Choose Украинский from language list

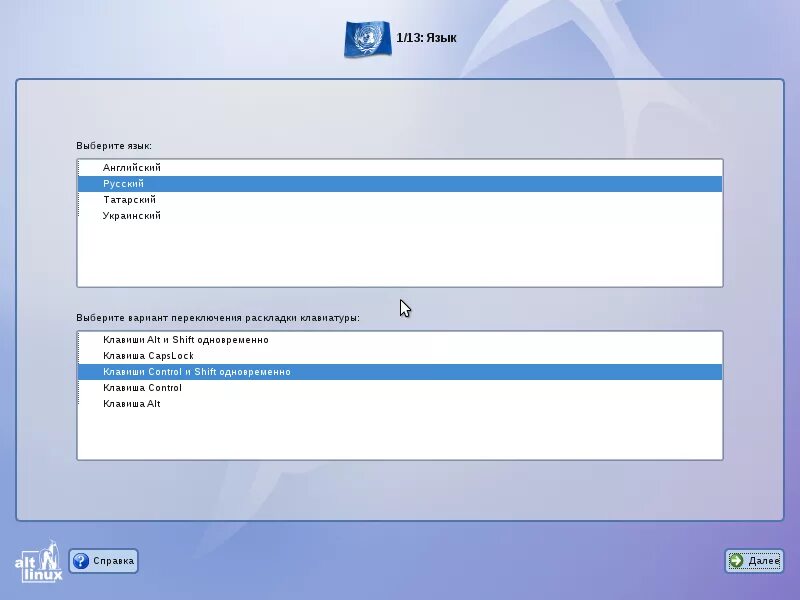399,215
